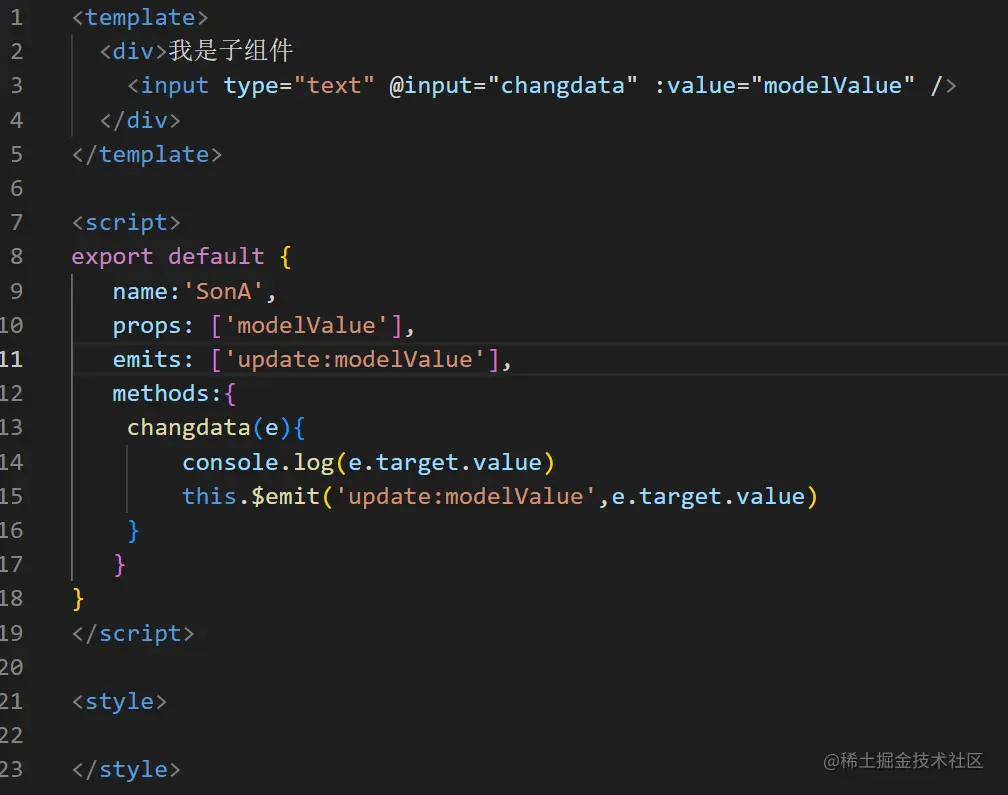This screenshot has height=795, width=1008.
Task: Click the export keyword on line 8
Action: tap(112, 257)
